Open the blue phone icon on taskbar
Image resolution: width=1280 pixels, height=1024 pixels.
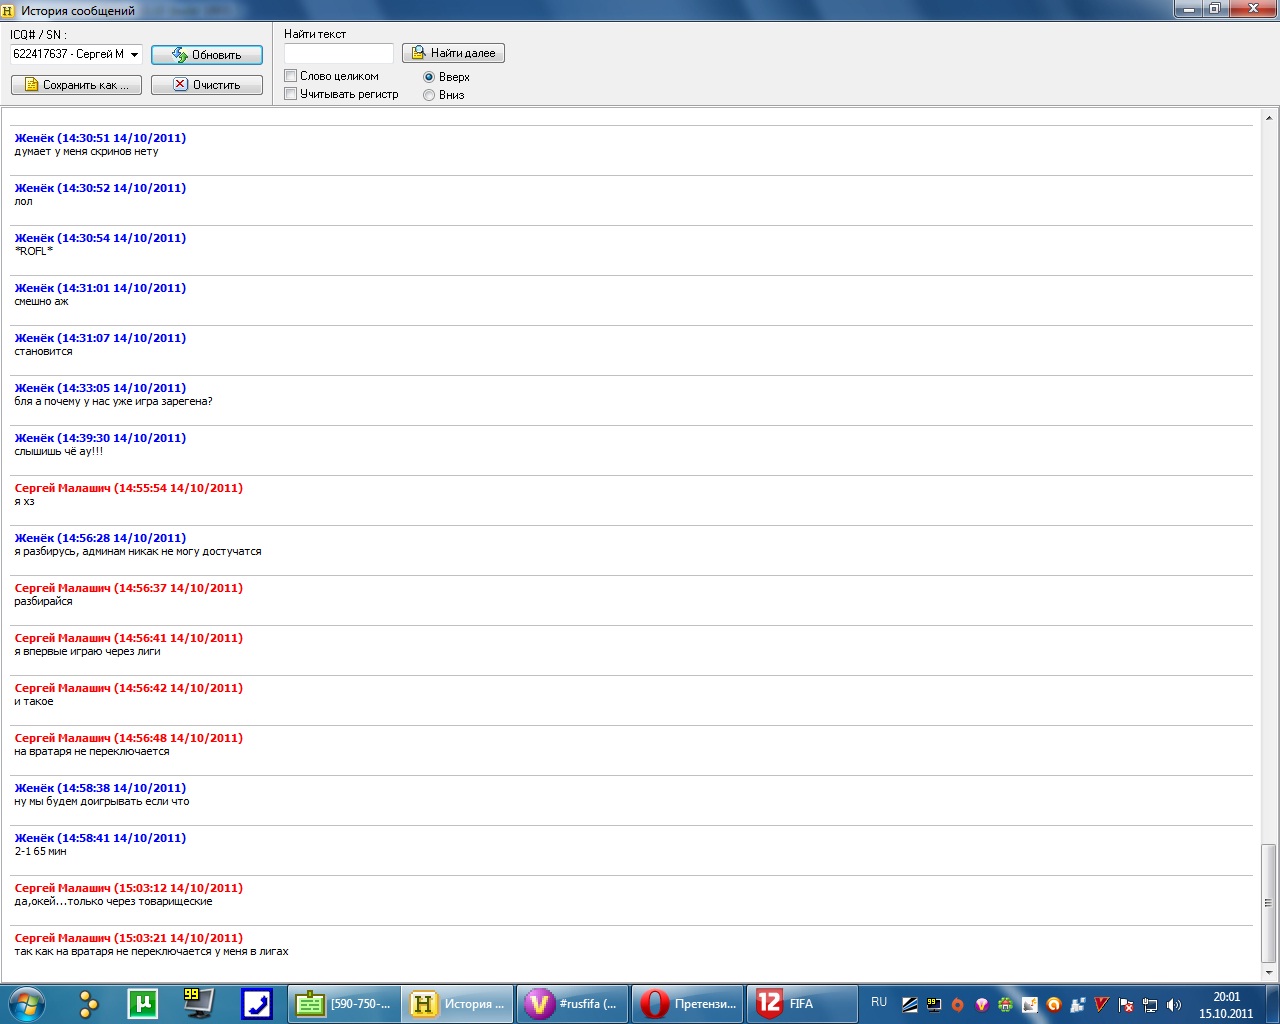257,1004
